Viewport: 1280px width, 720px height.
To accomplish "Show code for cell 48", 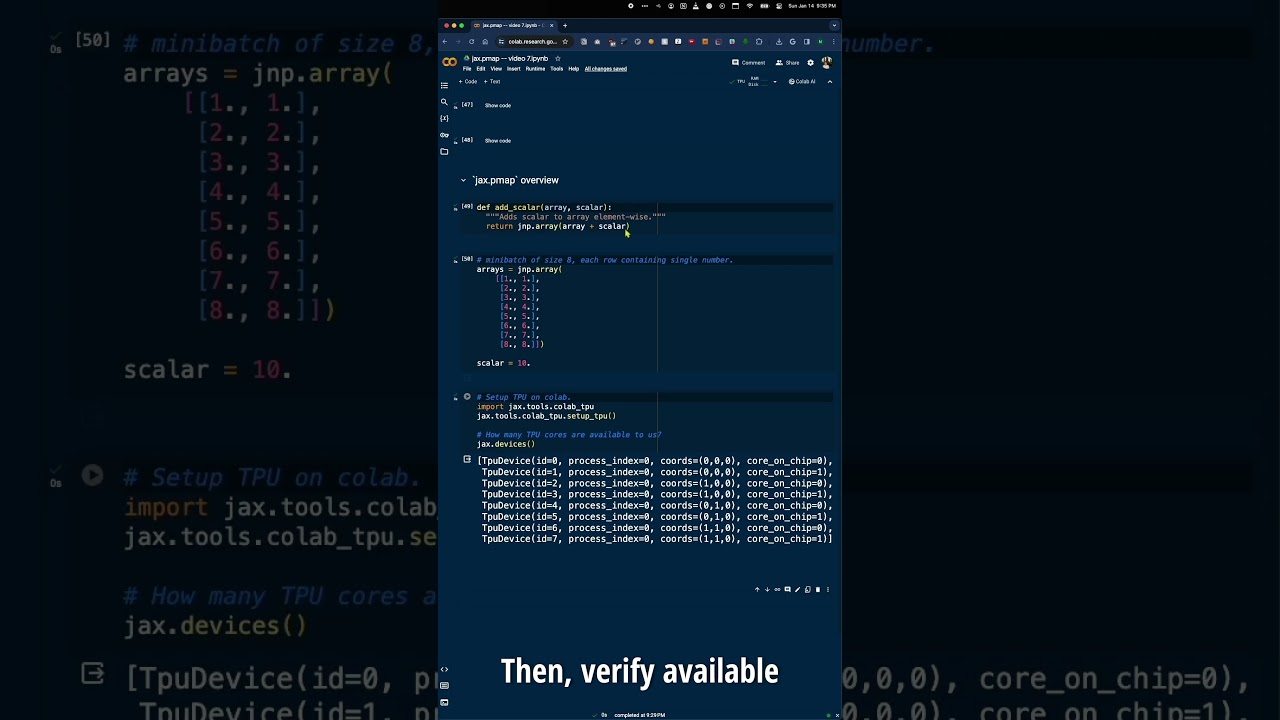I will [498, 141].
